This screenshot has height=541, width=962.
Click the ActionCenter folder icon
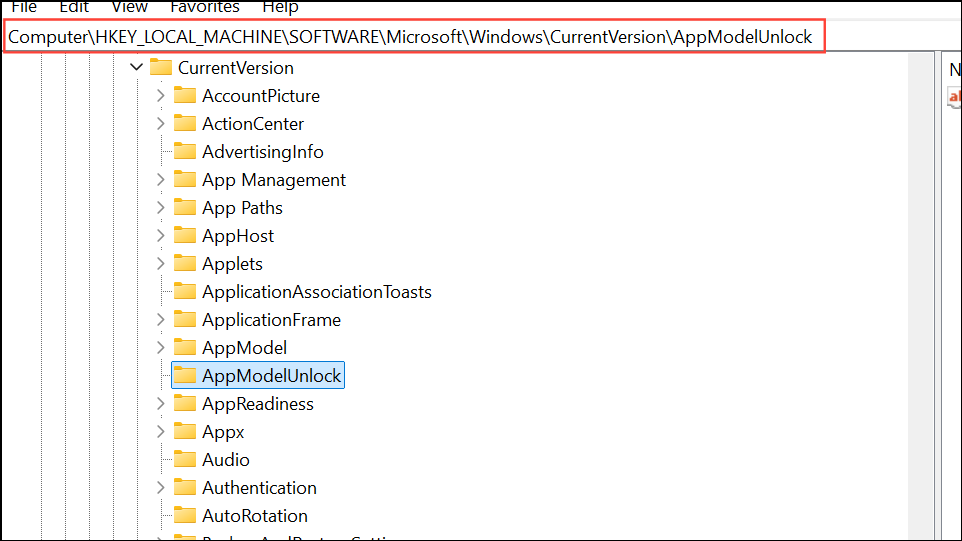coord(185,123)
